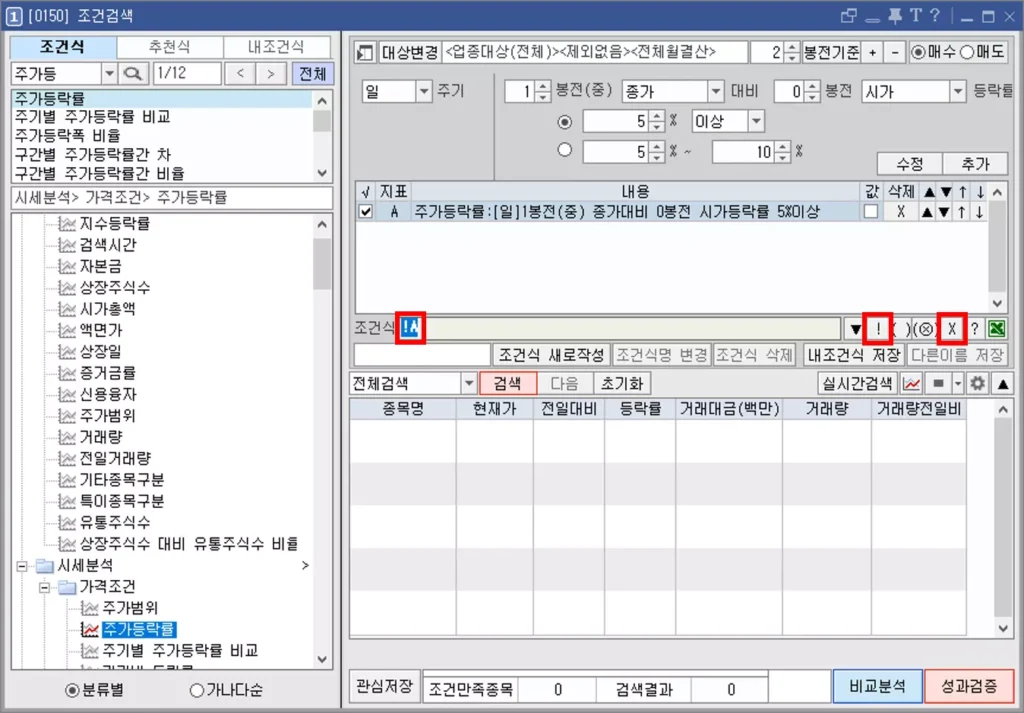The image size is (1024, 713).
Task: Increase the 2 봉전기준 stepper value
Action: click(x=791, y=48)
